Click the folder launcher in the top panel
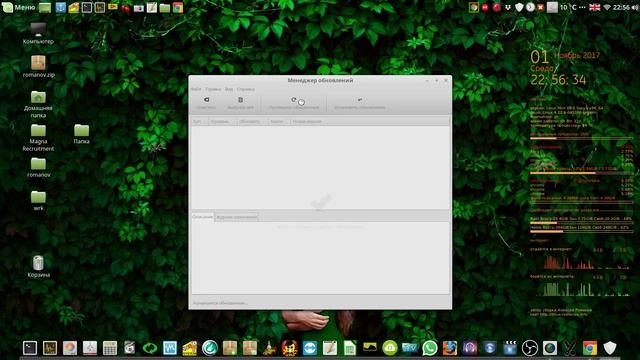 165,7
